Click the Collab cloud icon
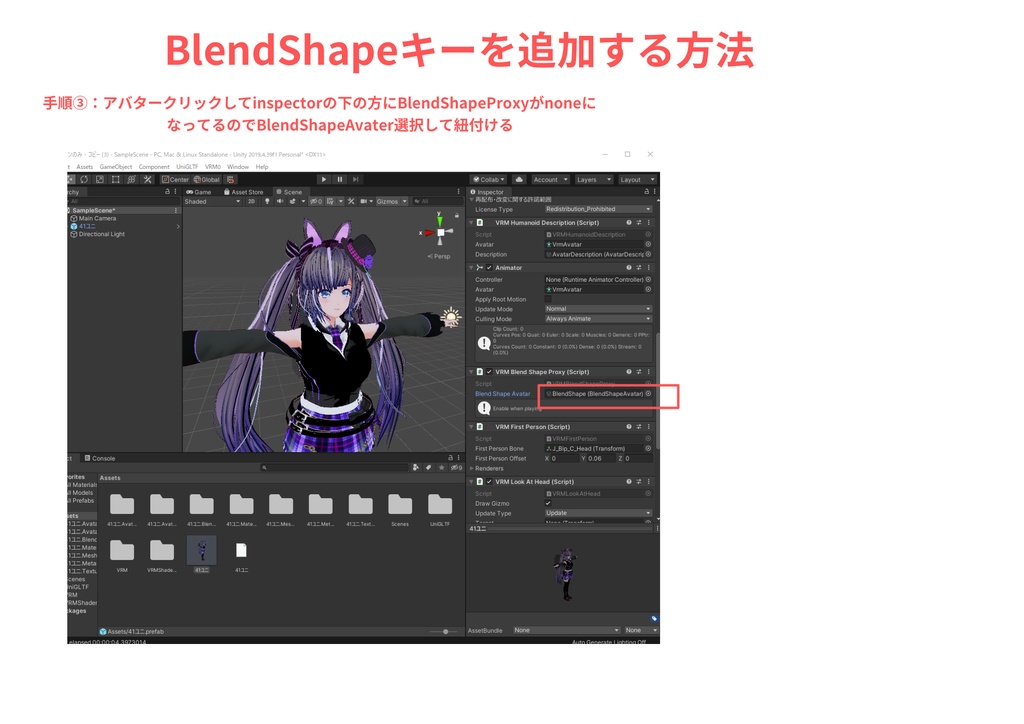The width and height of the screenshot is (1024, 724). 518,179
